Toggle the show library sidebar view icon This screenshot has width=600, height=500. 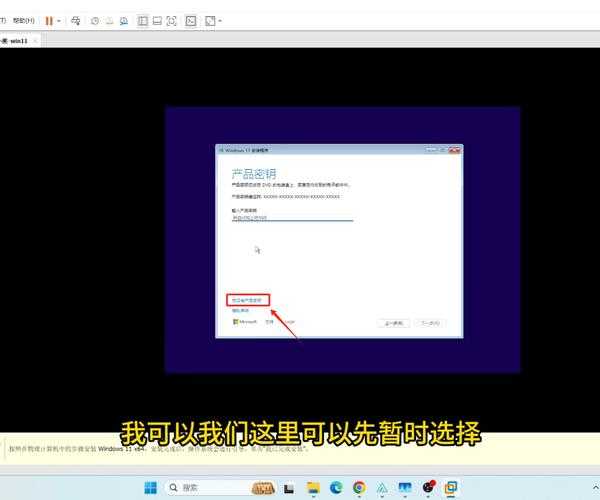point(143,20)
